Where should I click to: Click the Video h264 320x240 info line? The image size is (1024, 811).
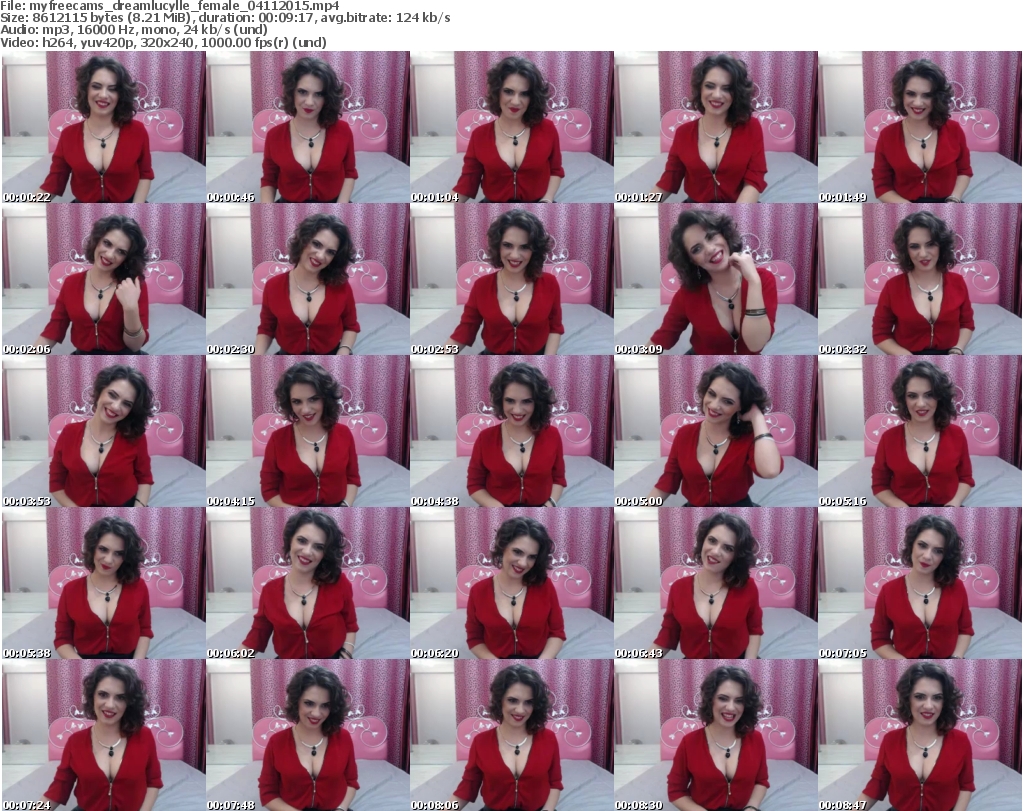[163, 42]
